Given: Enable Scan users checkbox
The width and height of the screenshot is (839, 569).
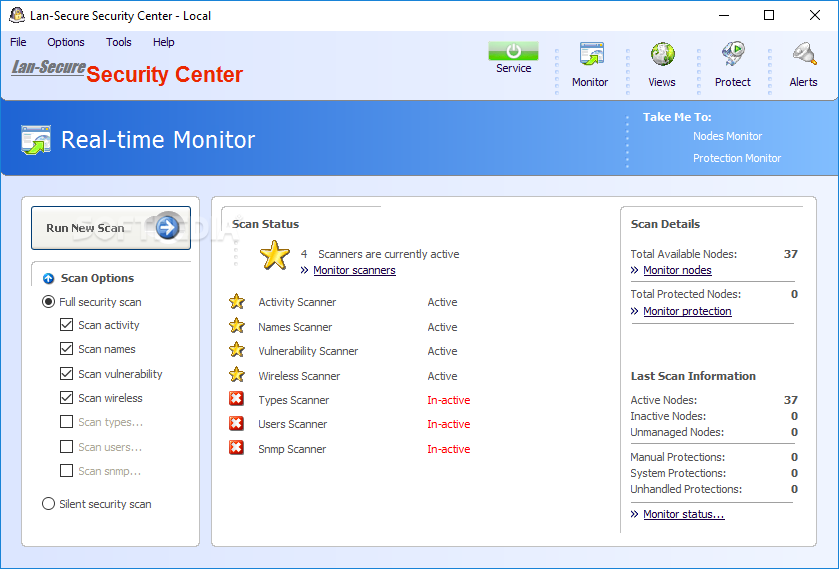Looking at the screenshot, I should click(66, 446).
